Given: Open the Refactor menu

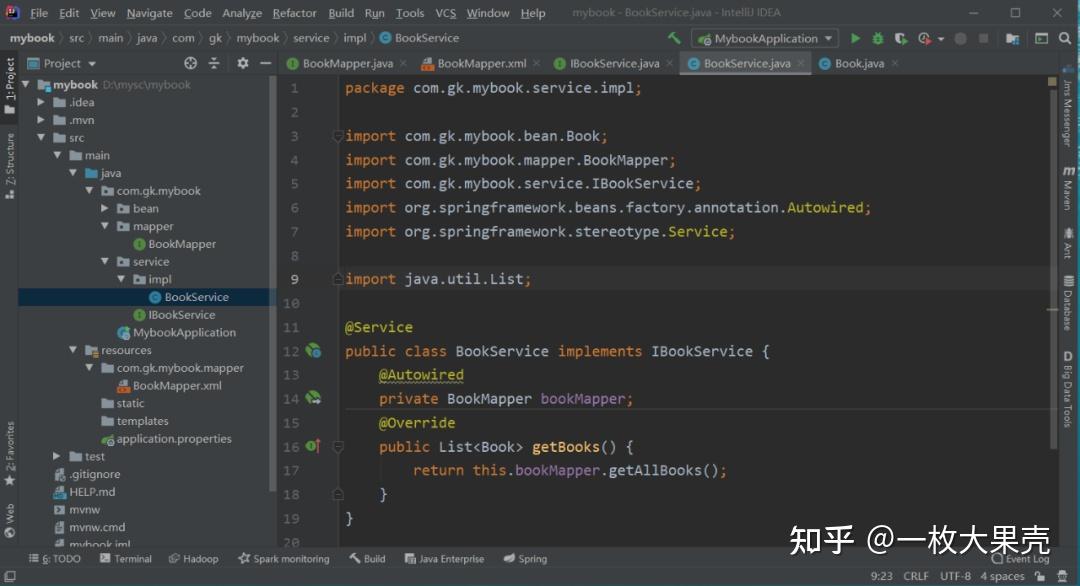Looking at the screenshot, I should 294,12.
